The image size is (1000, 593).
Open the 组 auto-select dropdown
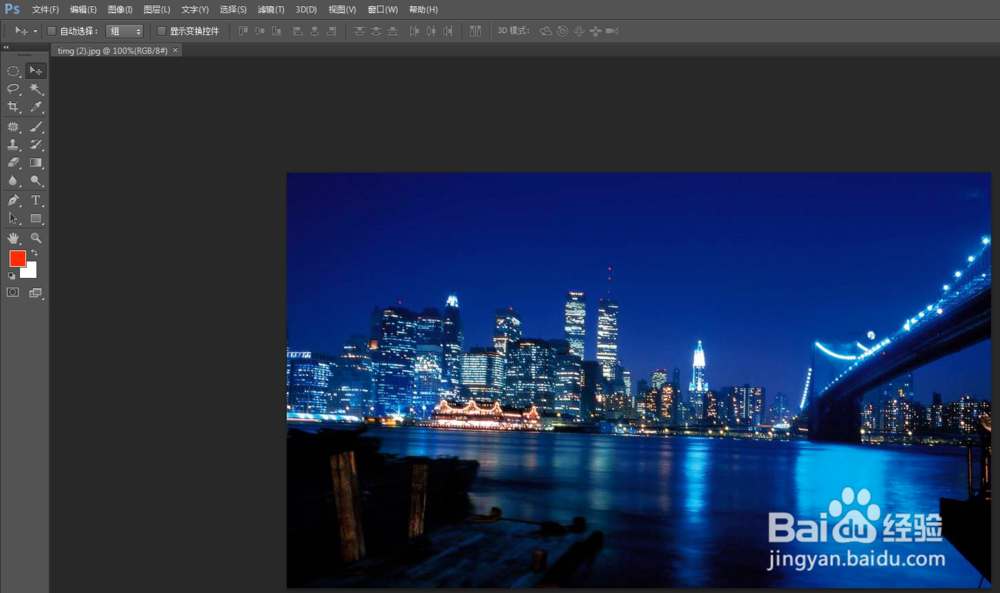pyautogui.click(x=124, y=31)
